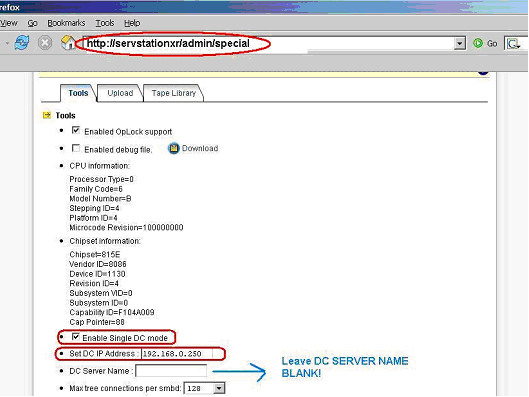Open Max tree connections per smbd dropdown
This screenshot has height=397, width=529.
coord(219,388)
